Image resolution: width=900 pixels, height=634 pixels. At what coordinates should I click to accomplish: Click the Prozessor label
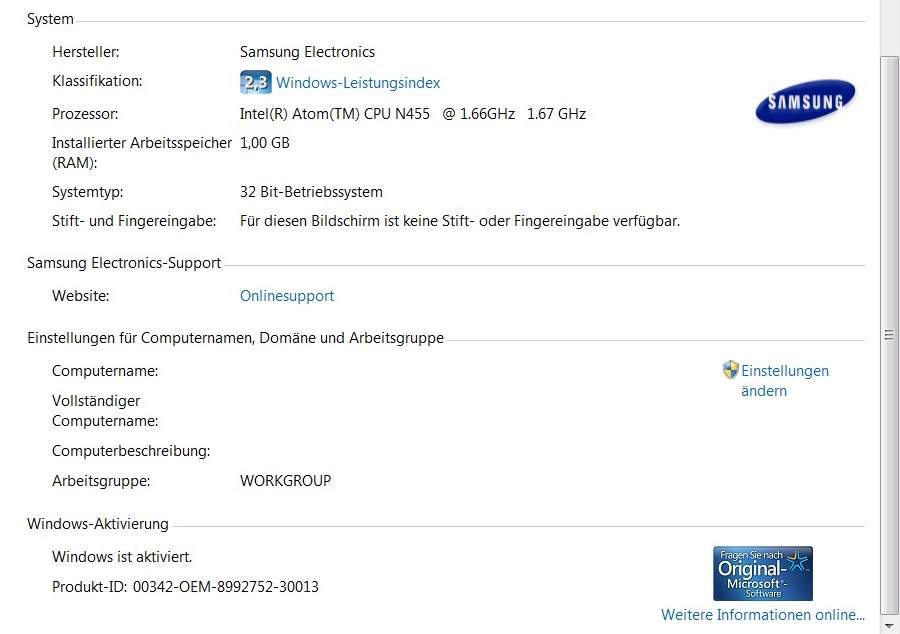point(85,114)
